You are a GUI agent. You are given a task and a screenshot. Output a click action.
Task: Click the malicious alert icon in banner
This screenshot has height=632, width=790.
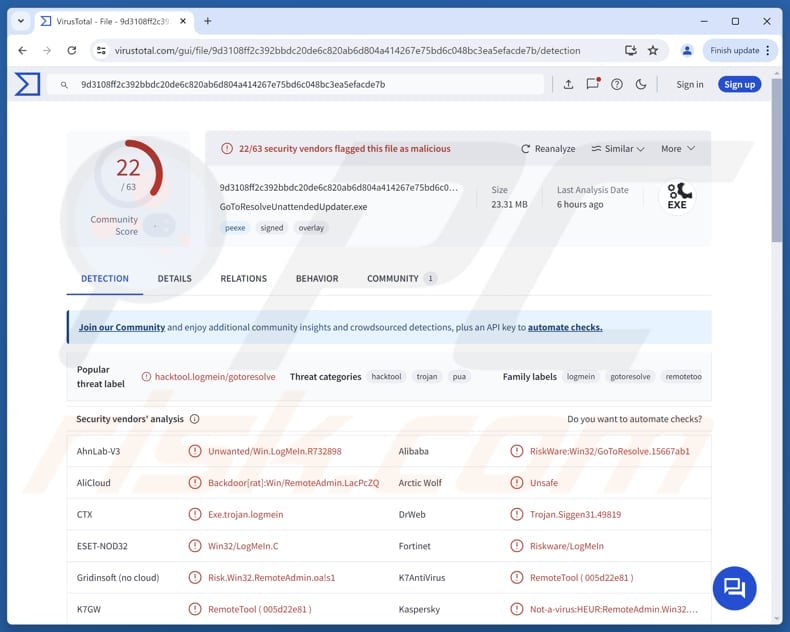pos(227,149)
